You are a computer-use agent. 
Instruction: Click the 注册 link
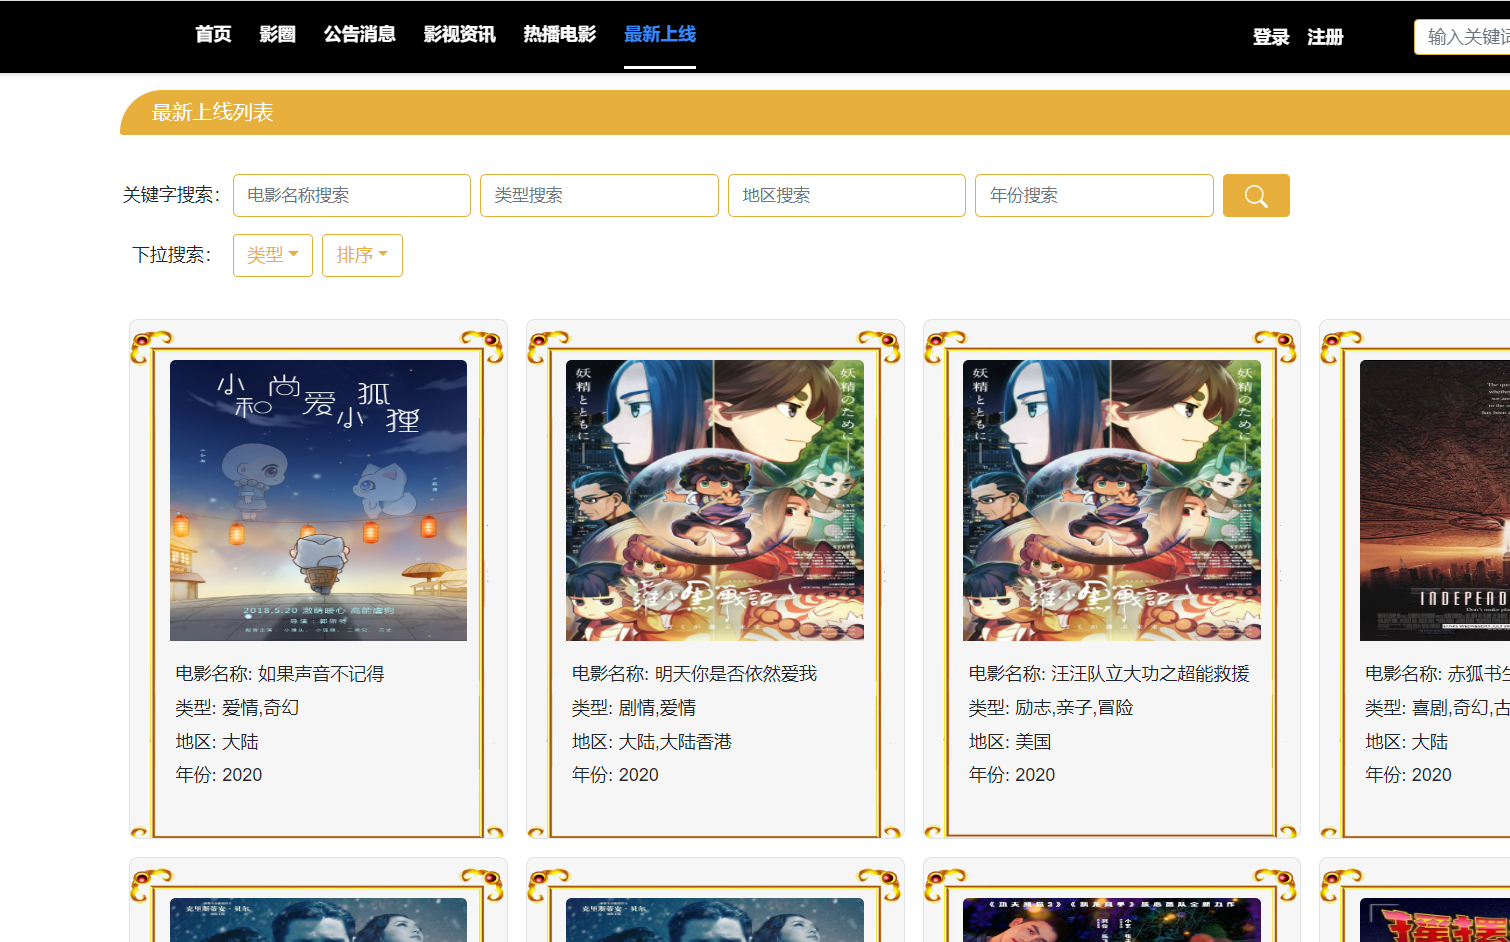pyautogui.click(x=1325, y=37)
